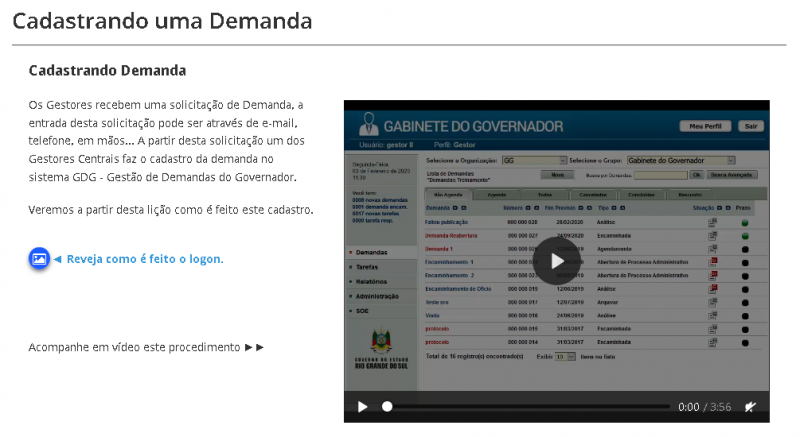This screenshot has width=800, height=437.
Task: Open the 'Reveja como é feito o logon' link
Action: pyautogui.click(x=145, y=259)
